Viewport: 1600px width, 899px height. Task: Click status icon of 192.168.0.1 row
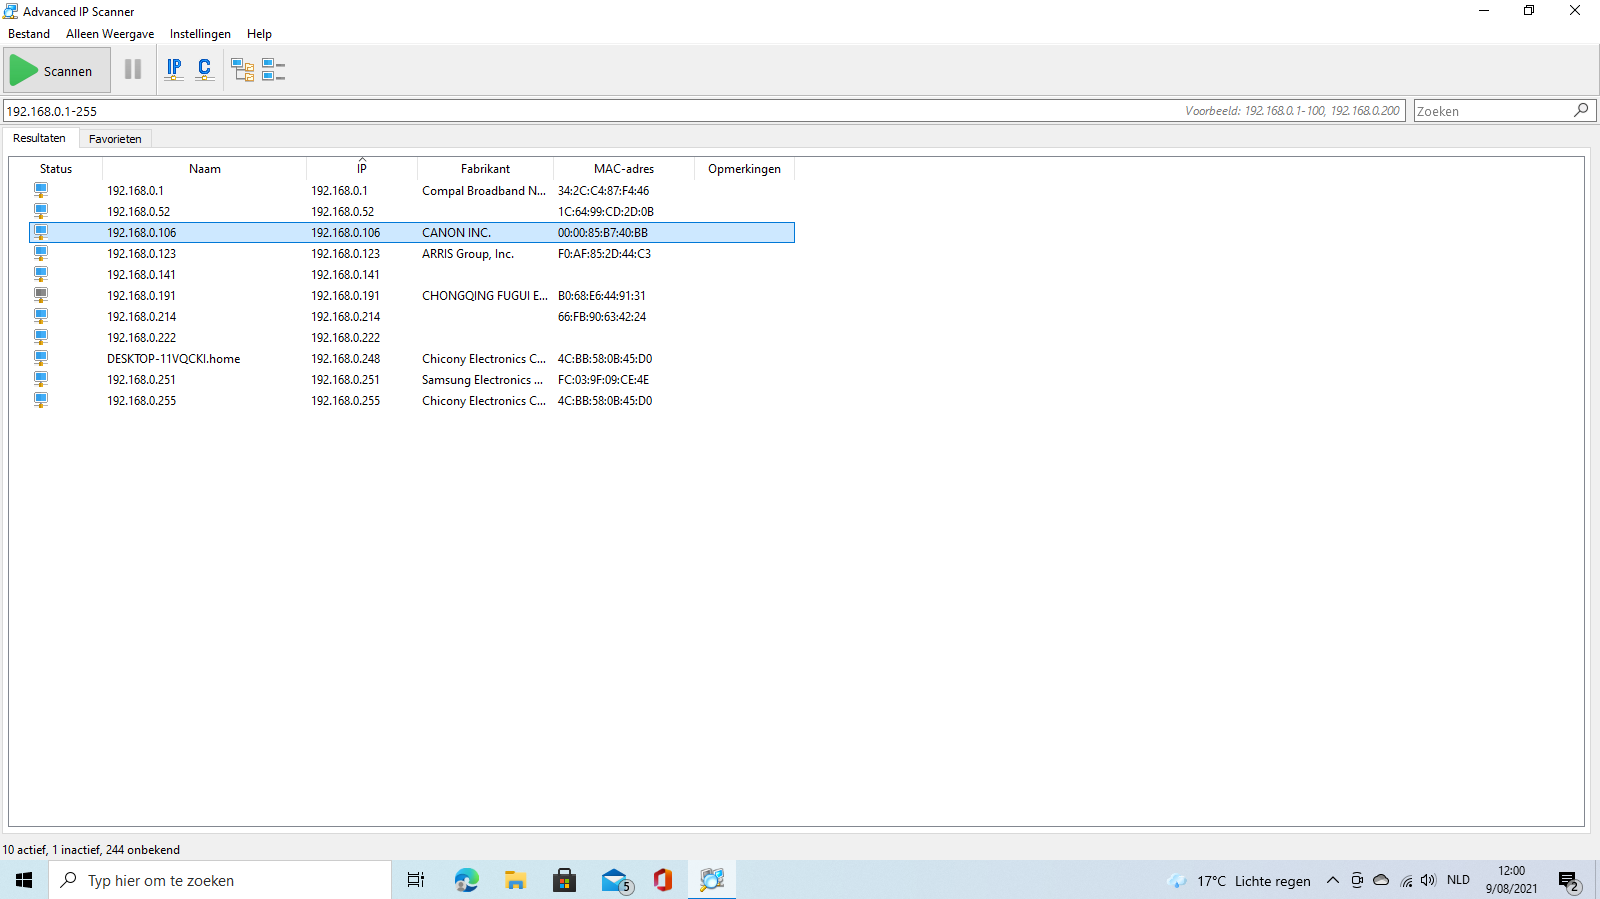pyautogui.click(x=41, y=190)
